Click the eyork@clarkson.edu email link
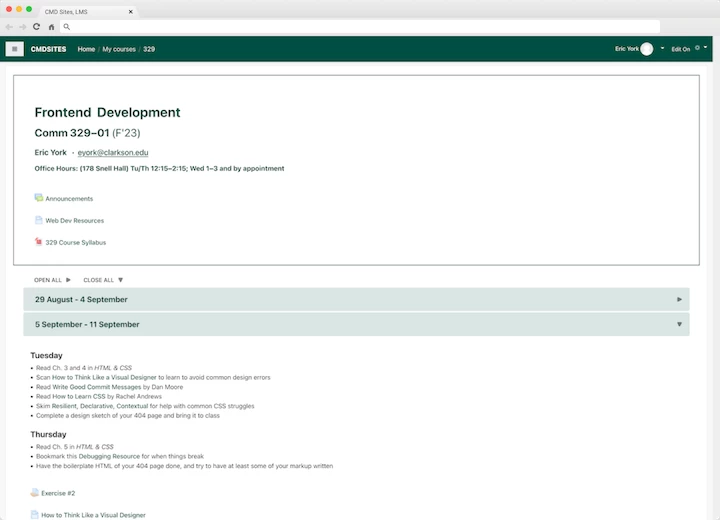 [x=113, y=153]
